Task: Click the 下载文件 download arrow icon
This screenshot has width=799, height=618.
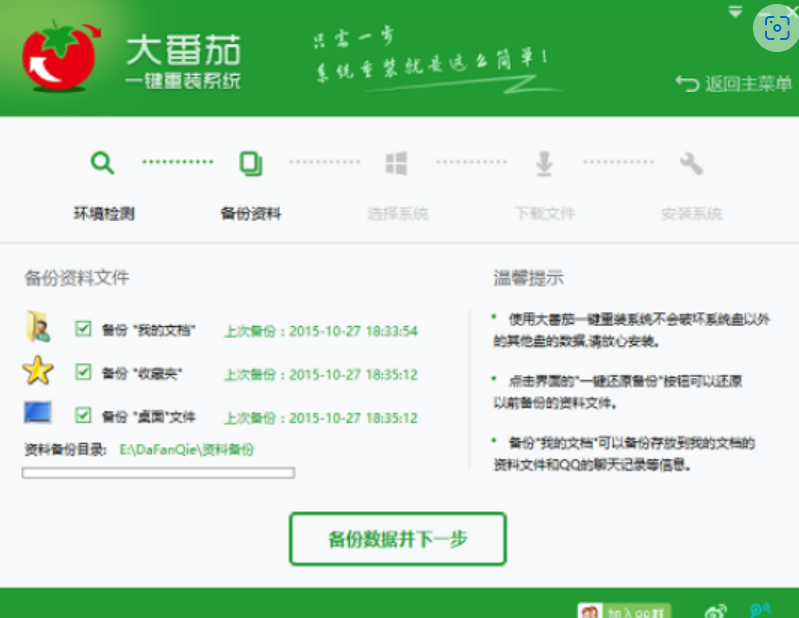Action: (x=544, y=163)
